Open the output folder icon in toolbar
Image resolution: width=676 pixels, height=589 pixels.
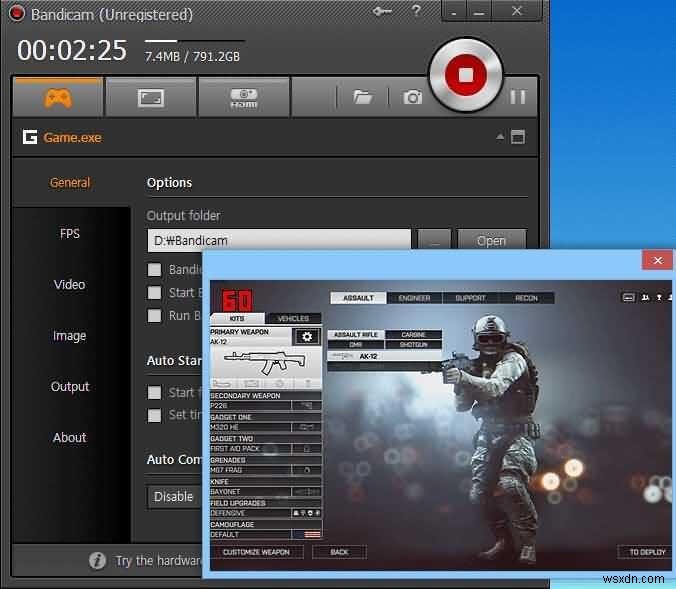click(363, 97)
